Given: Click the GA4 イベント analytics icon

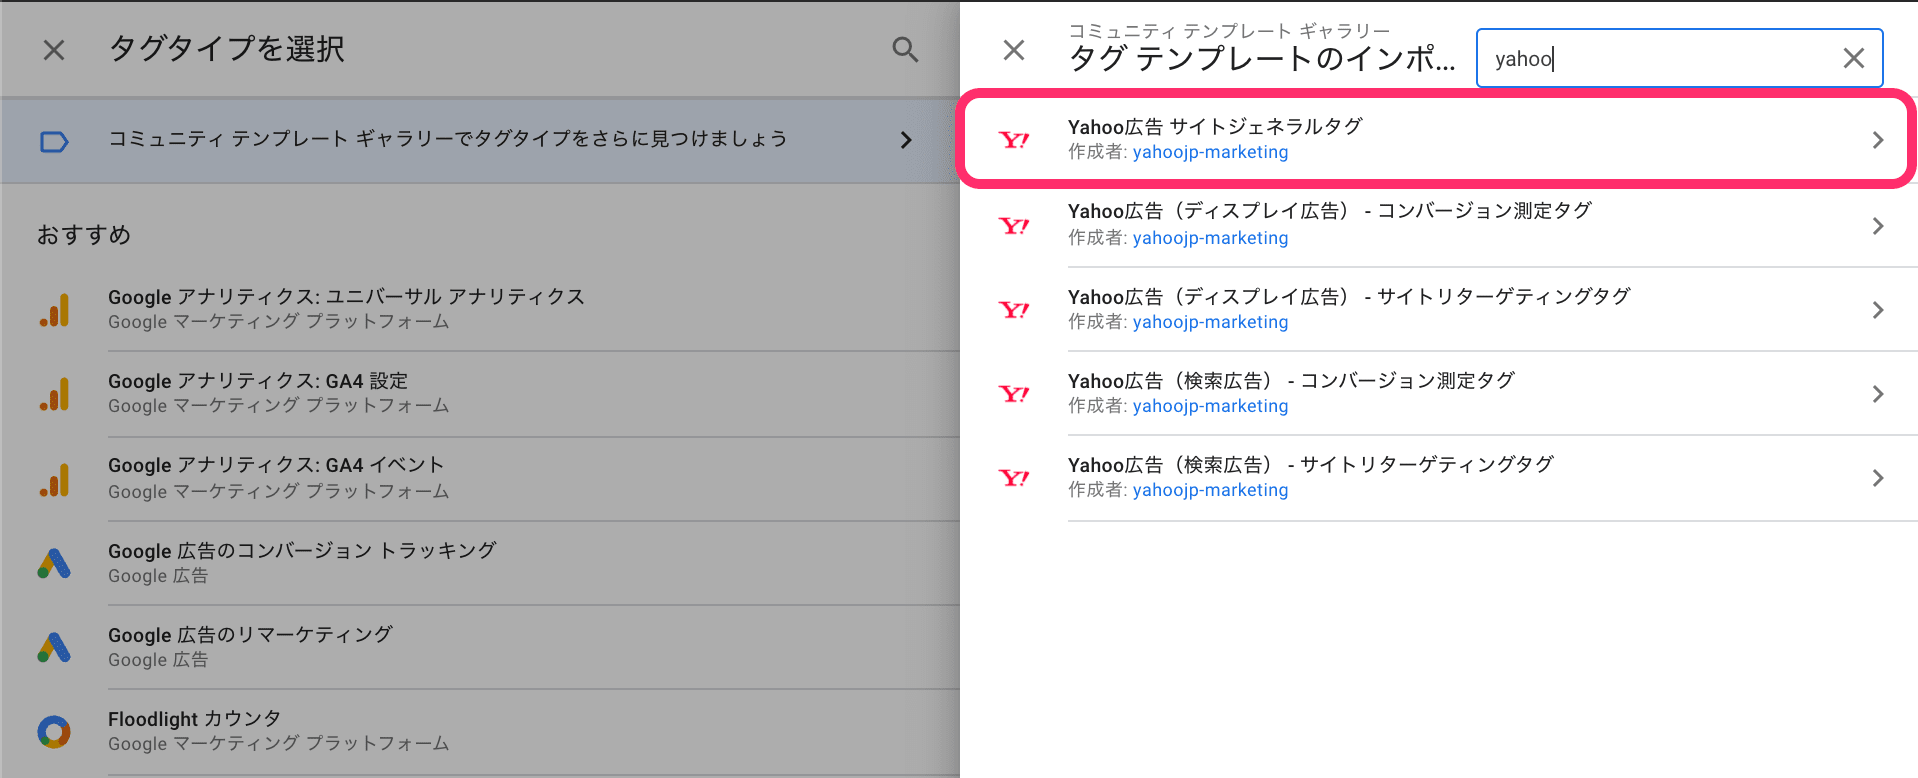Looking at the screenshot, I should (55, 480).
